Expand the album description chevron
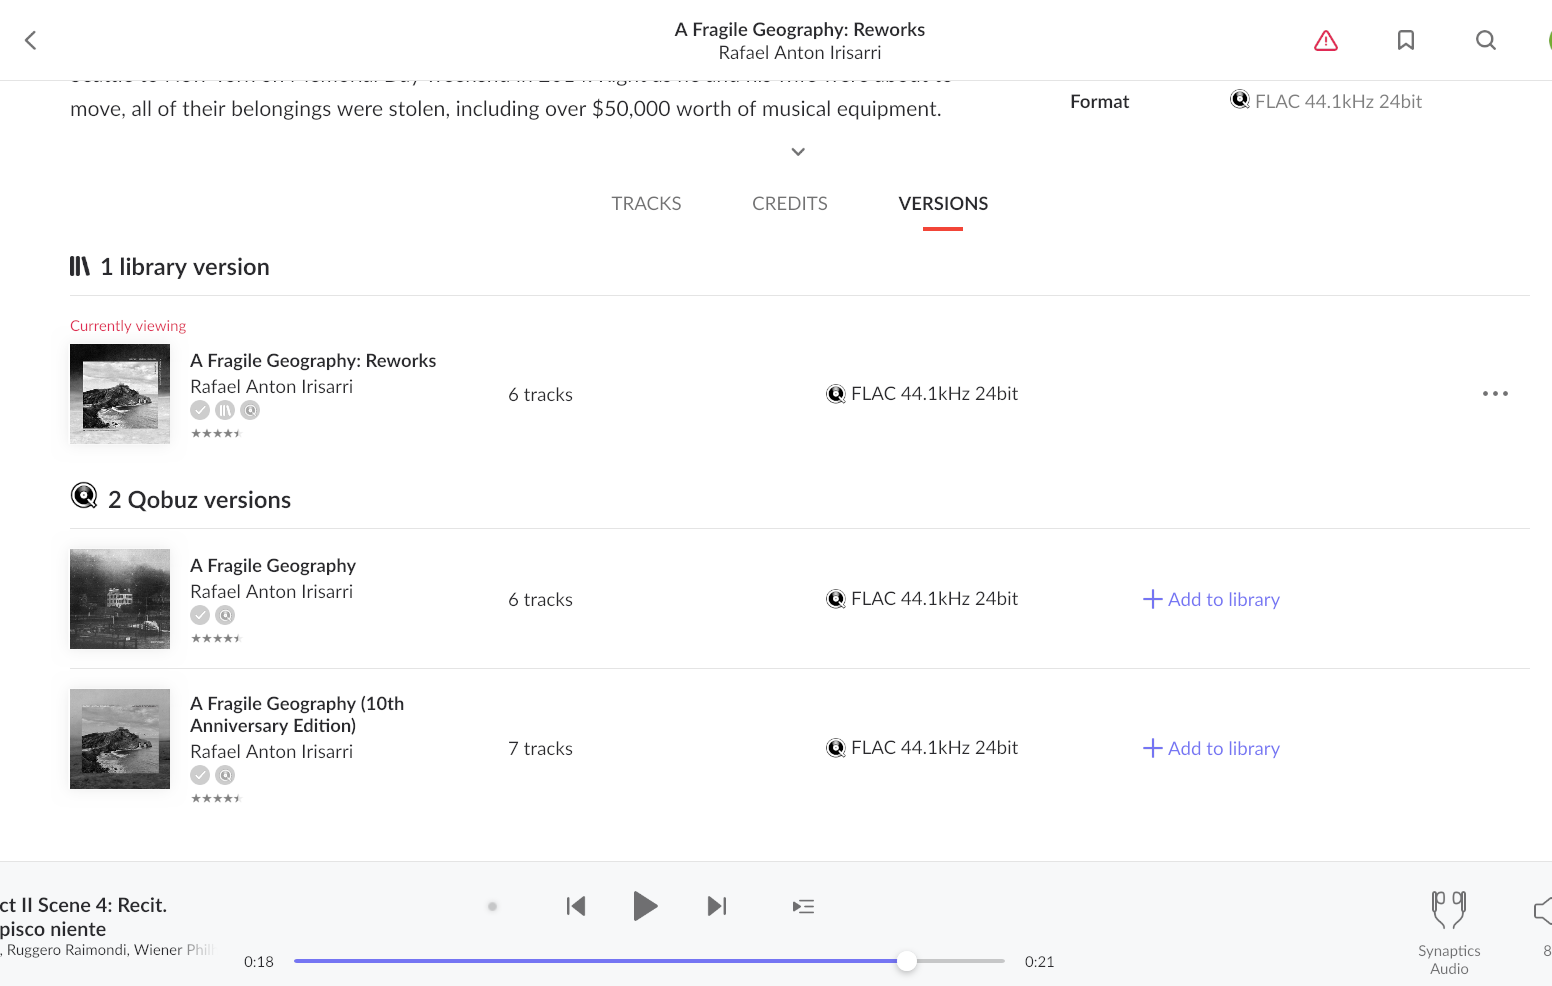Screen dimensions: 1552x986 pyautogui.click(x=798, y=152)
